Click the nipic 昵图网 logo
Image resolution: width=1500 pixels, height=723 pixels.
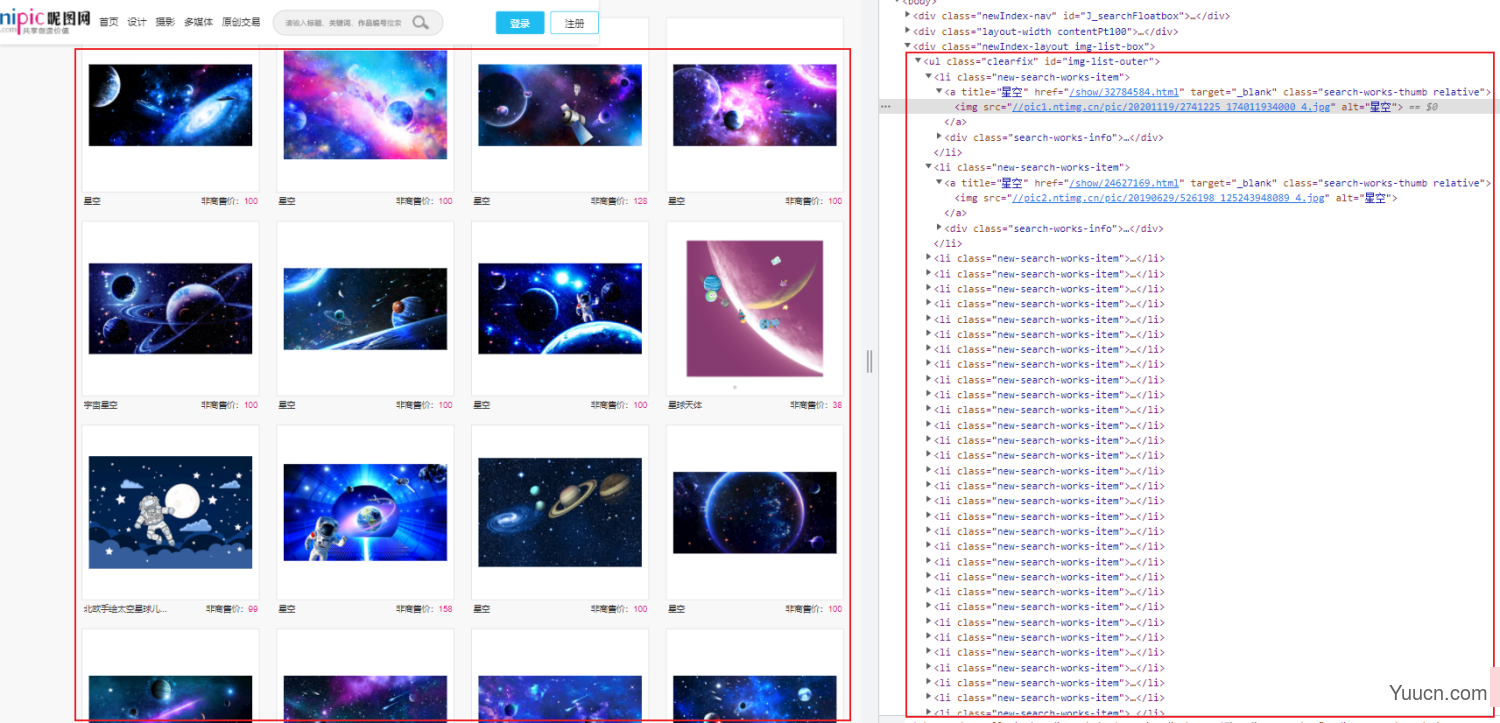[x=46, y=20]
